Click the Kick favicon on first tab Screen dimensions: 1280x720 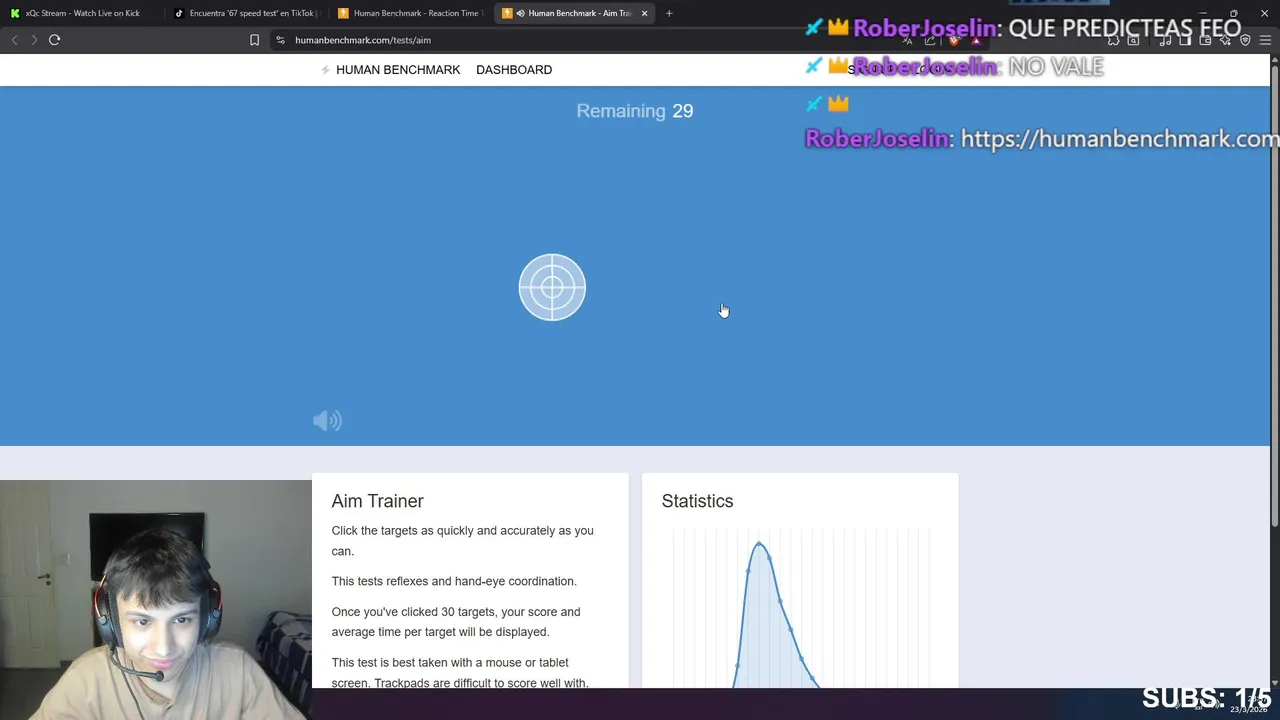(x=15, y=13)
